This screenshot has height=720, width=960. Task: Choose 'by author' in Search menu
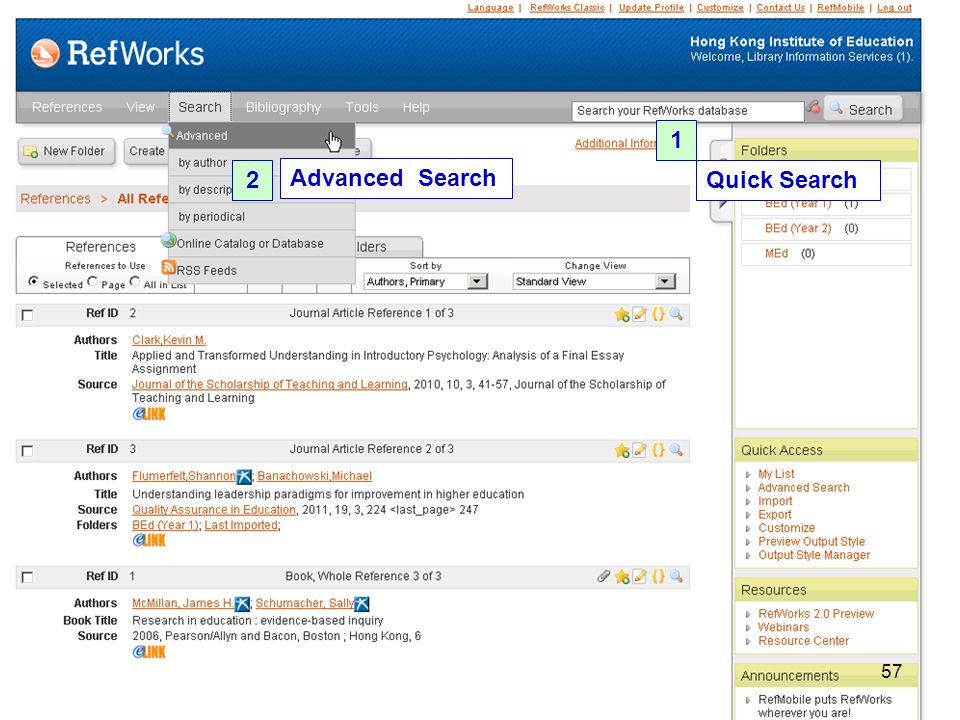pyautogui.click(x=203, y=163)
